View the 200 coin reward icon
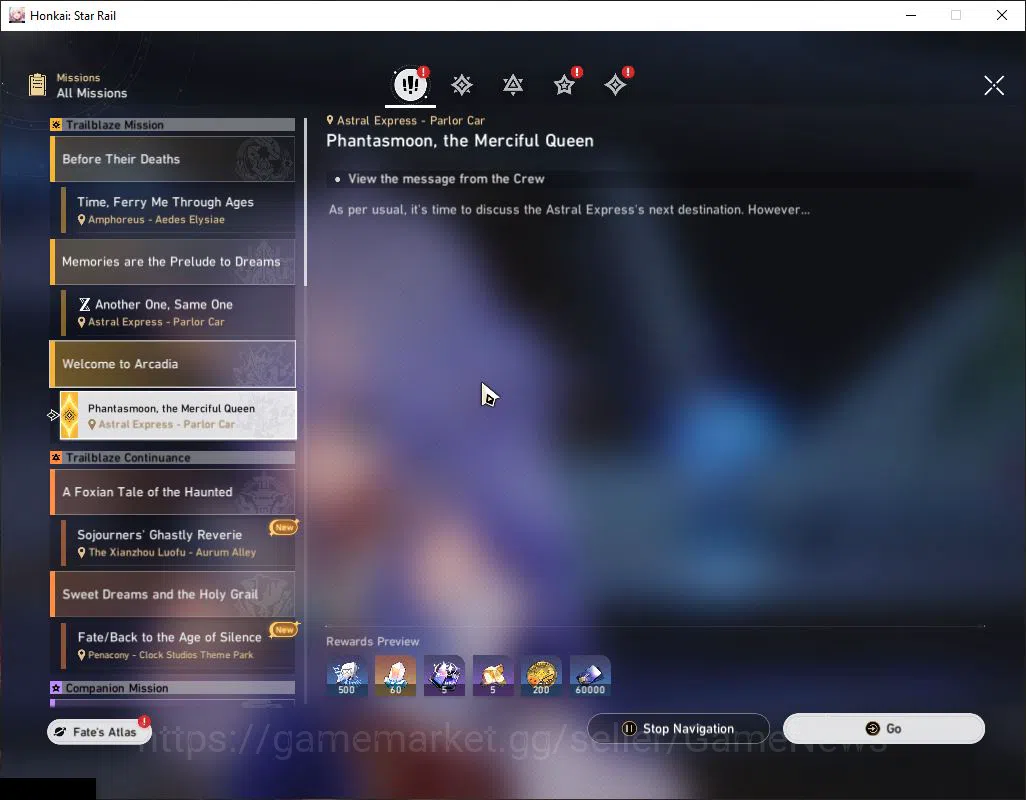This screenshot has width=1026, height=800. (541, 676)
